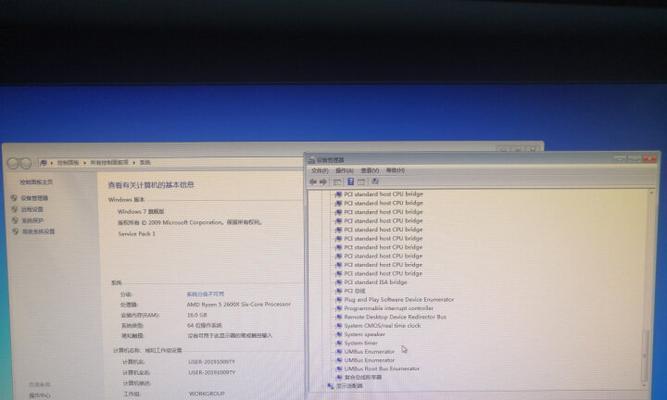Click the forward arrow in Device Manager toolbar

pyautogui.click(x=323, y=182)
